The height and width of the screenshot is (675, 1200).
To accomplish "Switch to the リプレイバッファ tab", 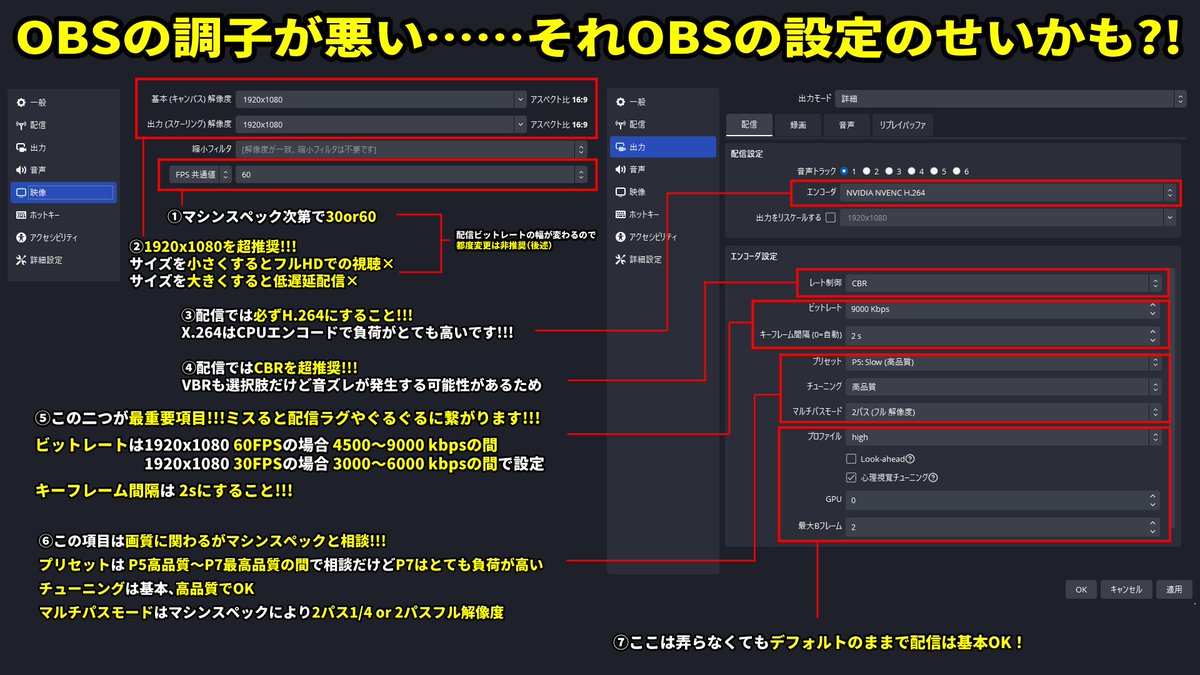I will pyautogui.click(x=903, y=125).
